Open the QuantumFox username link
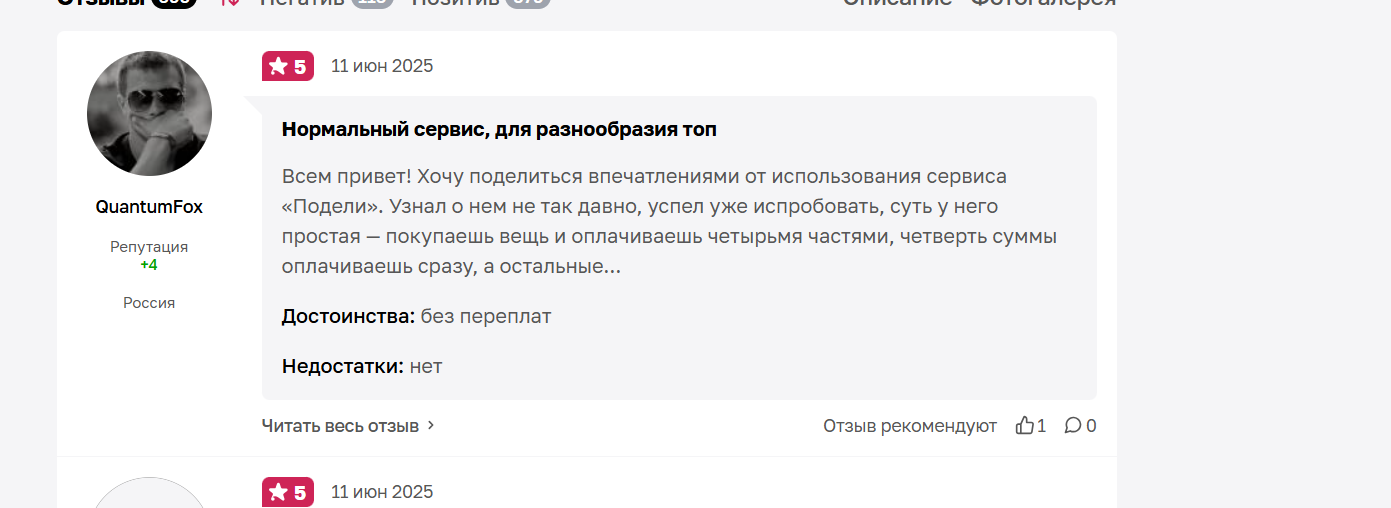Image resolution: width=1391 pixels, height=508 pixels. 149,207
